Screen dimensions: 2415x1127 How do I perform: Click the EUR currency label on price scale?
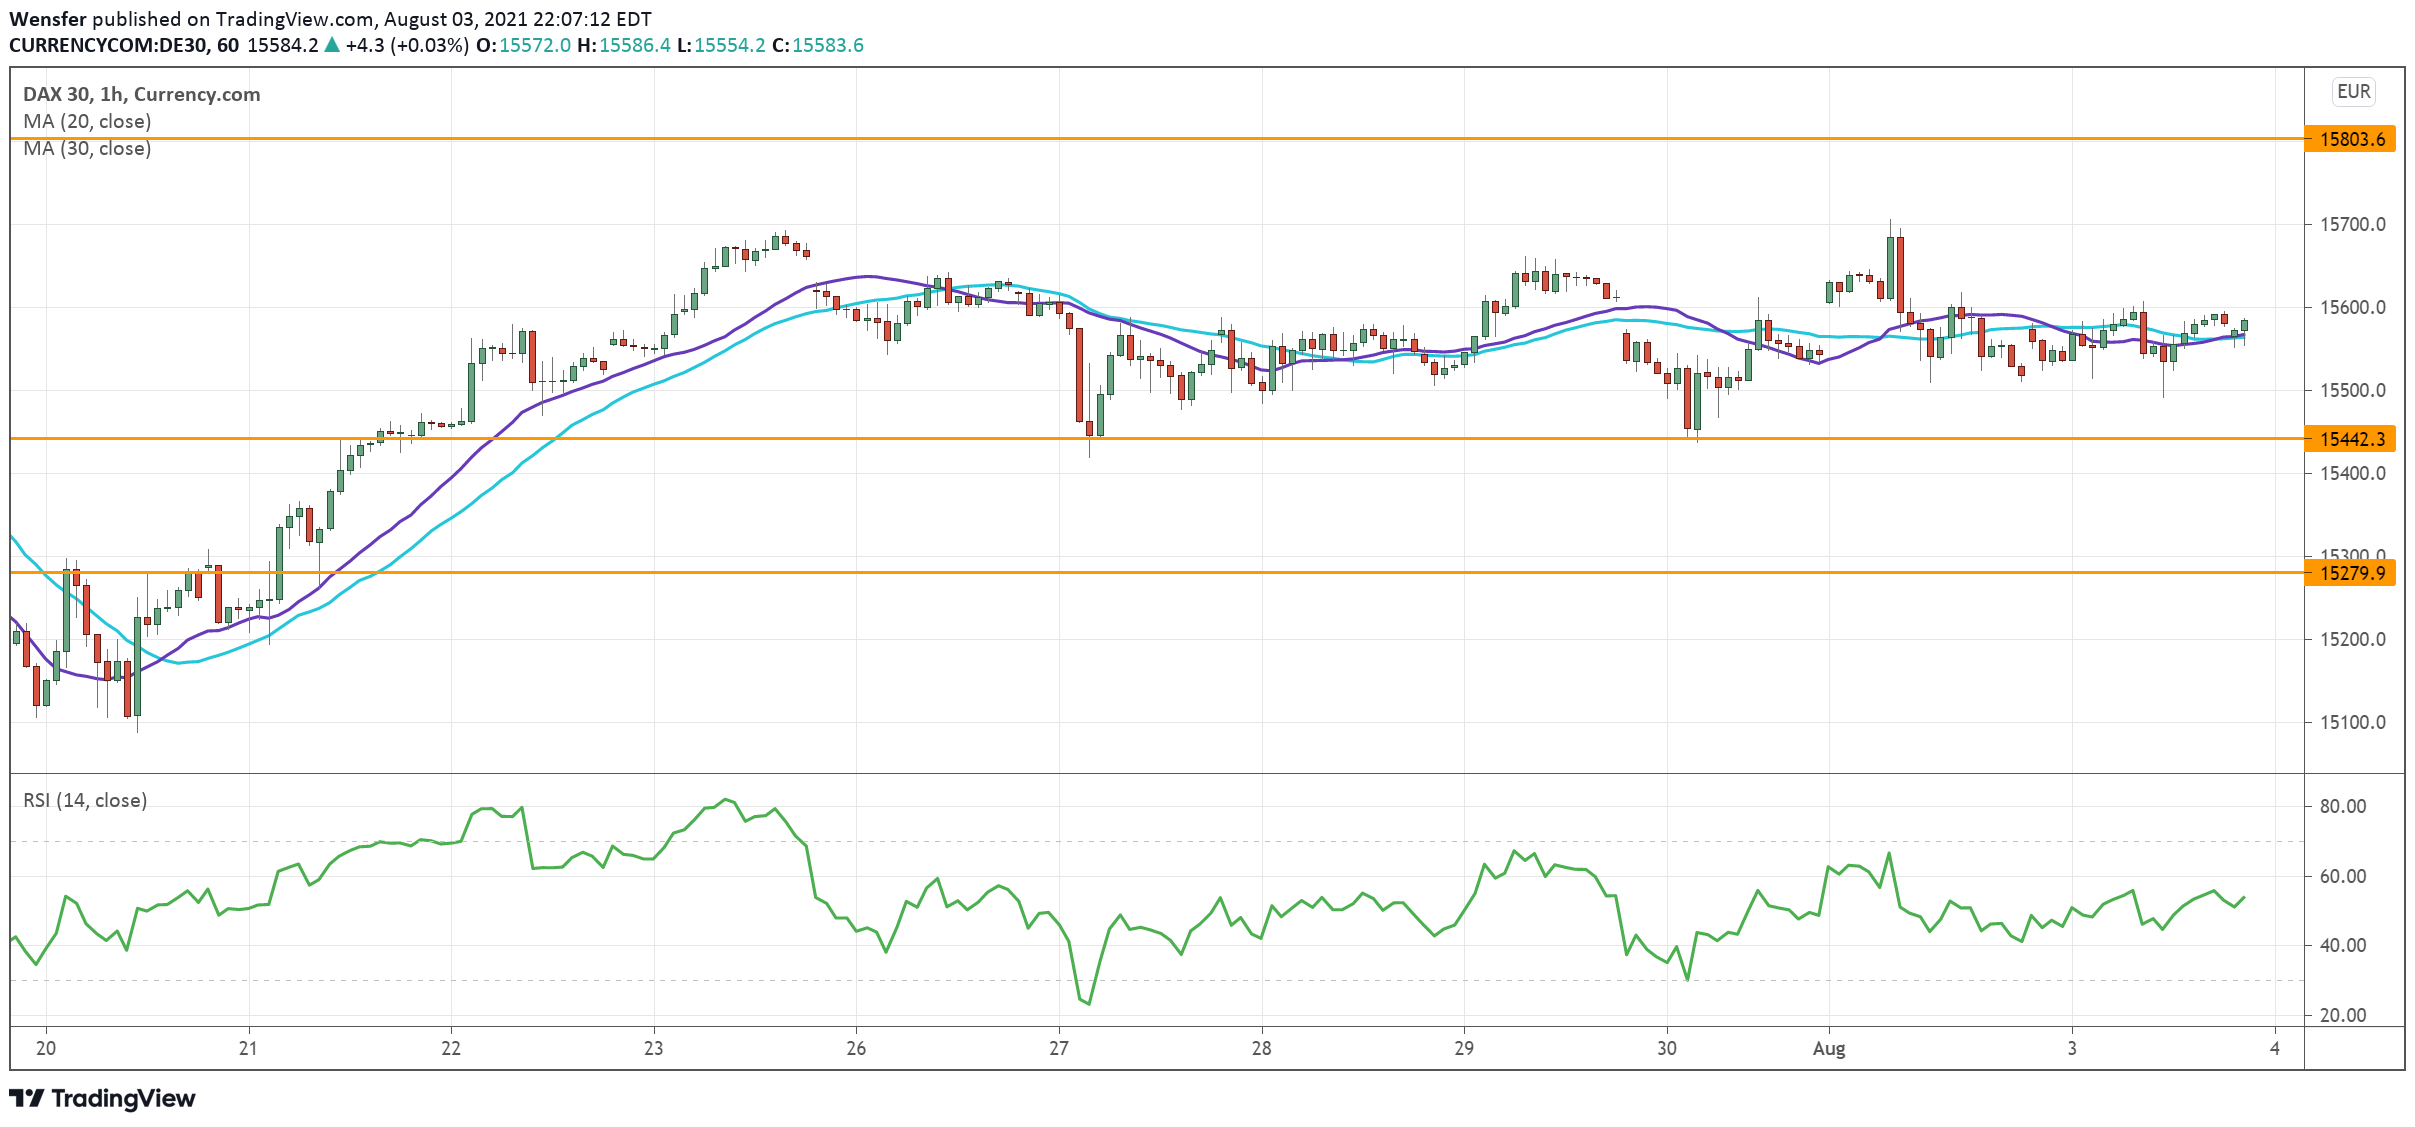(x=2354, y=93)
